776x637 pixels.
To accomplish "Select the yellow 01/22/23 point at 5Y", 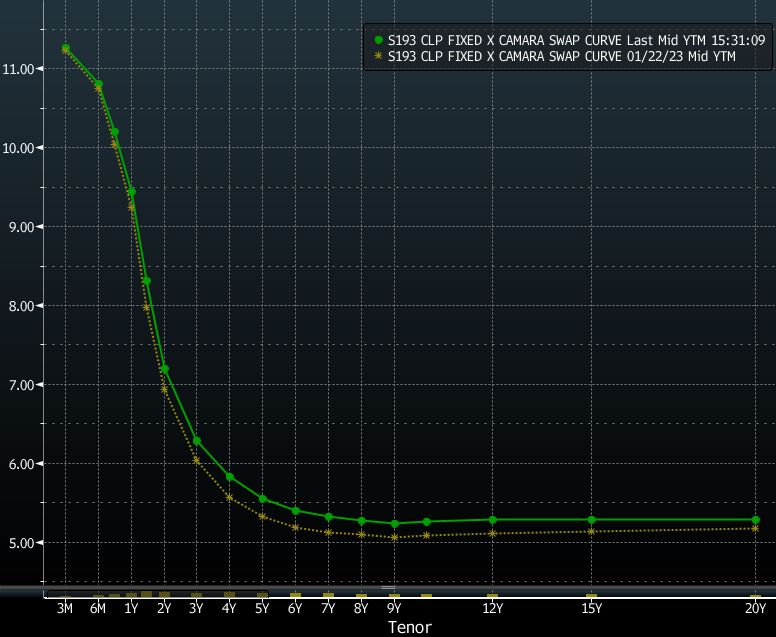I will tap(262, 516).
